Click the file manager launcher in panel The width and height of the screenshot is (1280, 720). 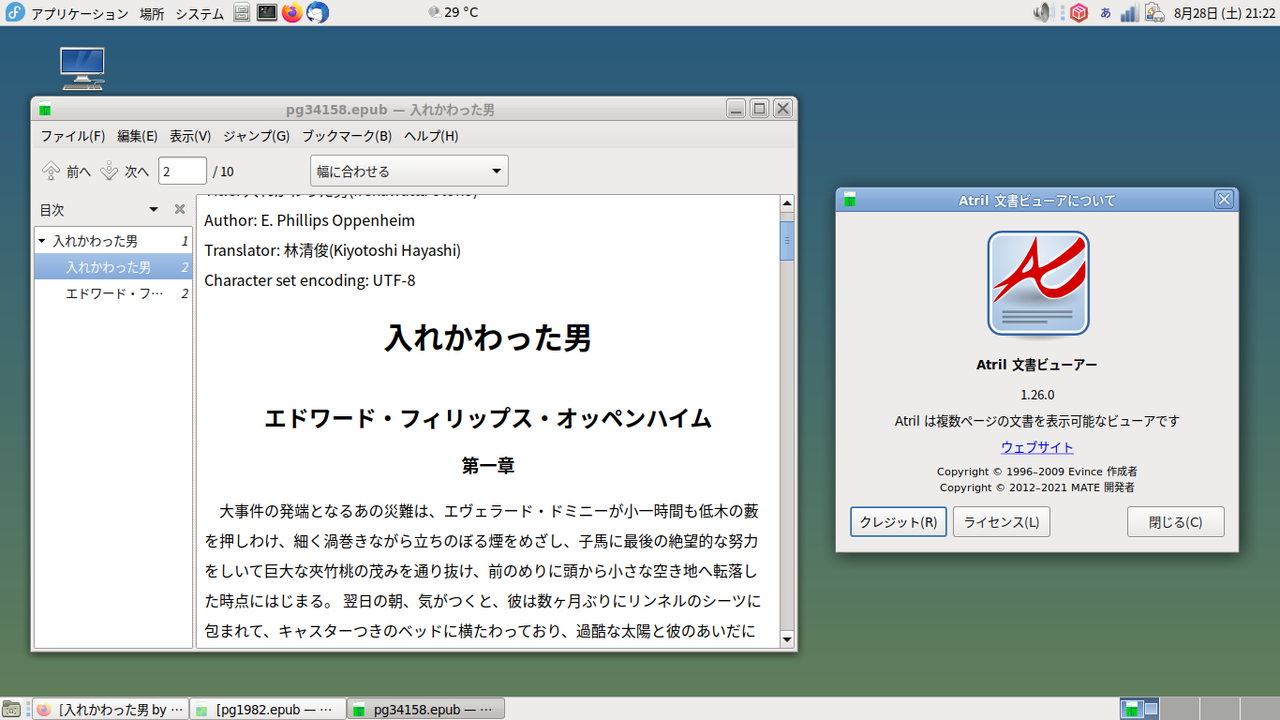(x=242, y=13)
